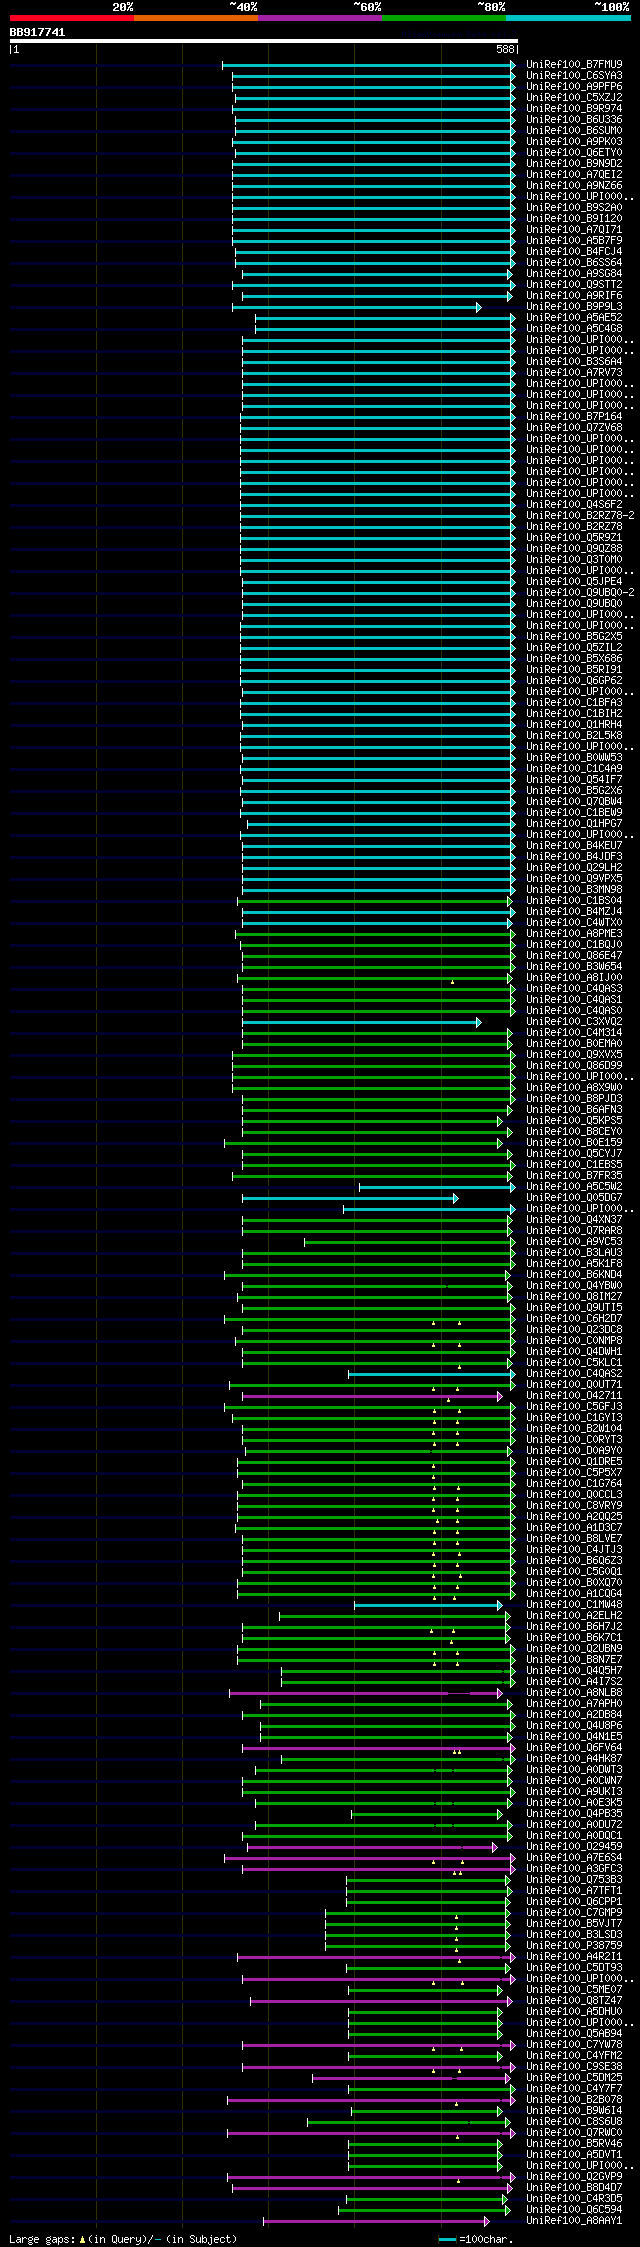Select hit UniRef100_Q5KPS5

click(574, 1120)
